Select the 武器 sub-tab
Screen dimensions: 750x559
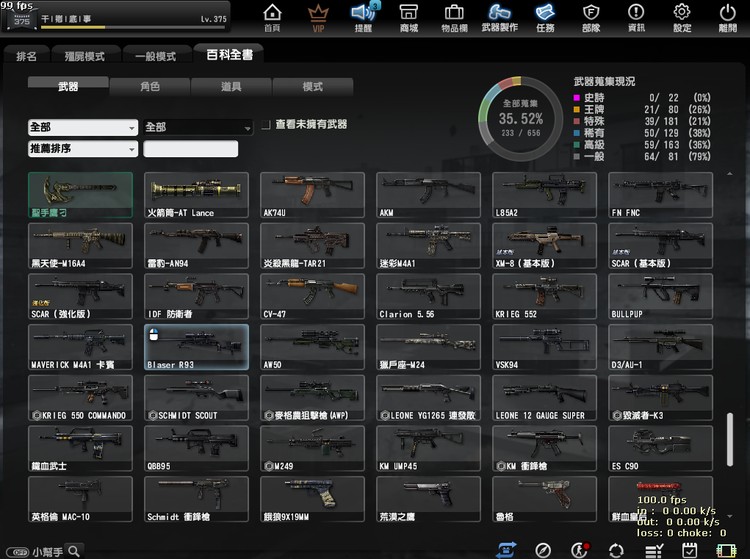pos(68,86)
